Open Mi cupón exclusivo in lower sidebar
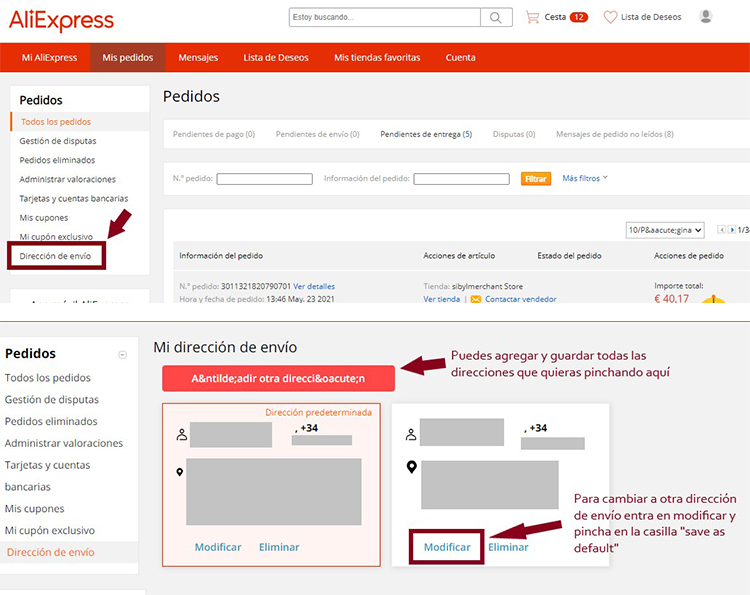Viewport: 750px width, 595px height. pyautogui.click(x=50, y=530)
